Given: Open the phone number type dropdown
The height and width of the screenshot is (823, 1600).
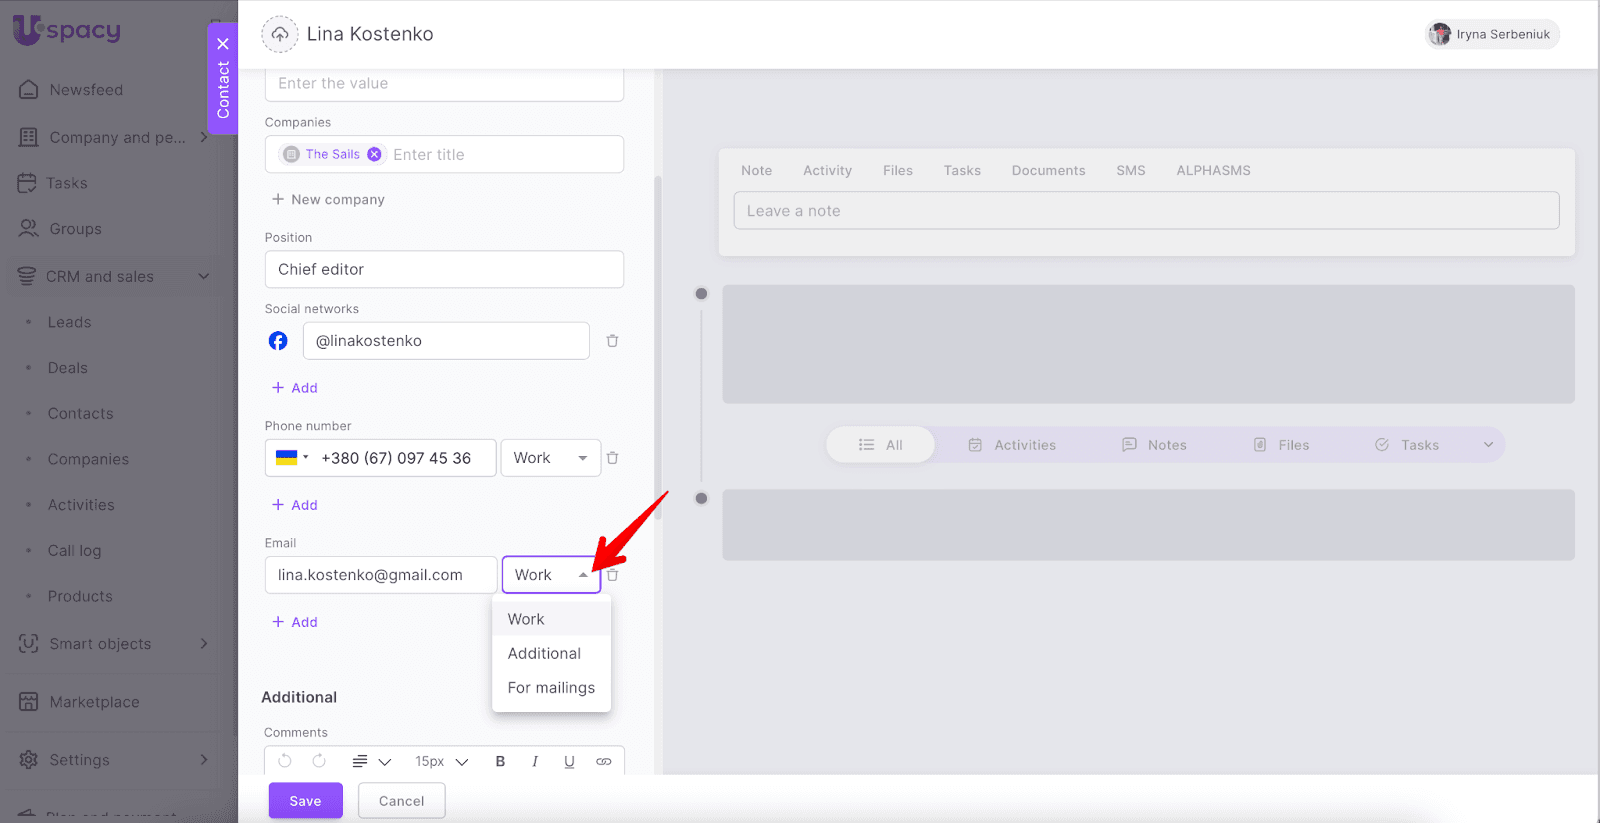Looking at the screenshot, I should [x=550, y=458].
